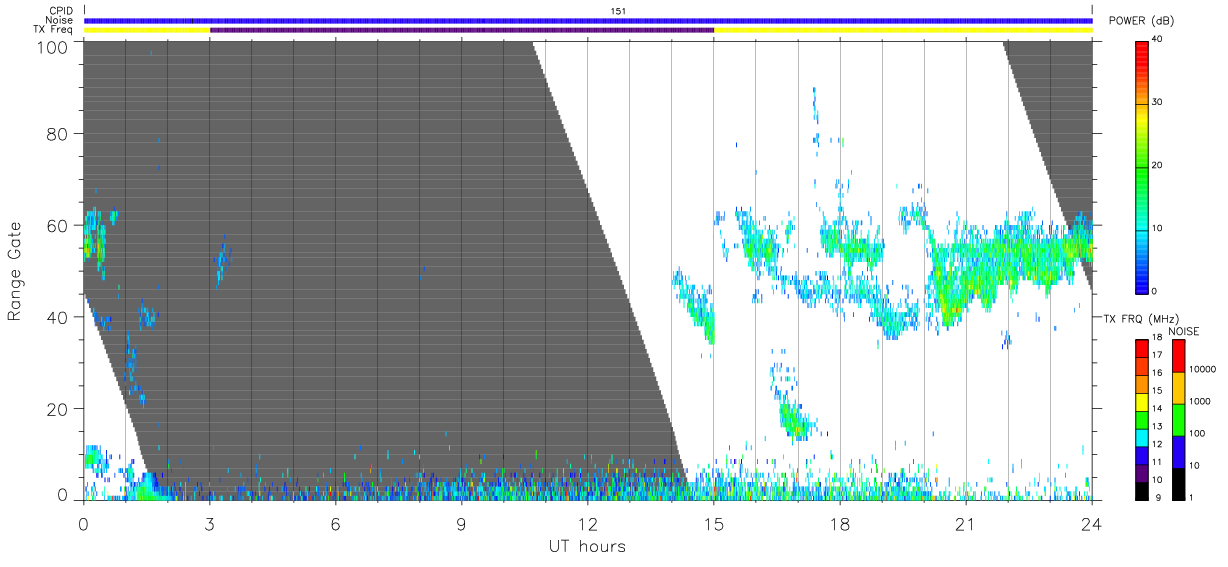The image size is (1228, 567).
Task: Click the CPID label
Action: point(61,11)
